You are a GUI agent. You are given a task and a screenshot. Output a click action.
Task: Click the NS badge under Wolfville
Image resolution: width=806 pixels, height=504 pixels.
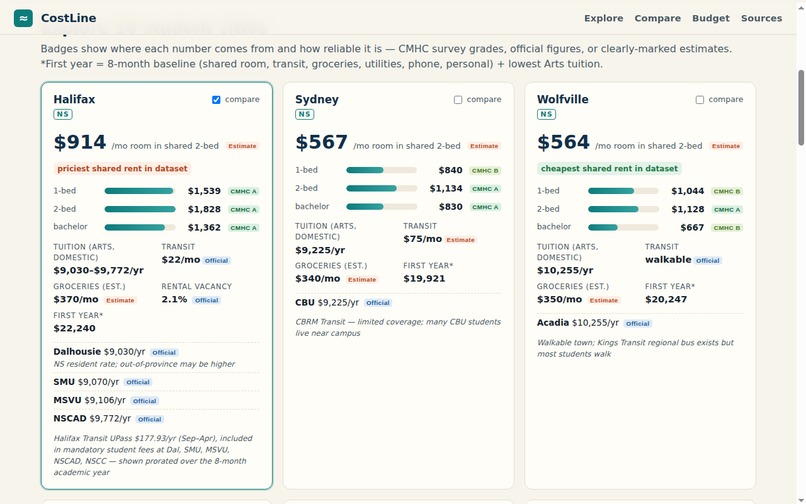(546, 114)
